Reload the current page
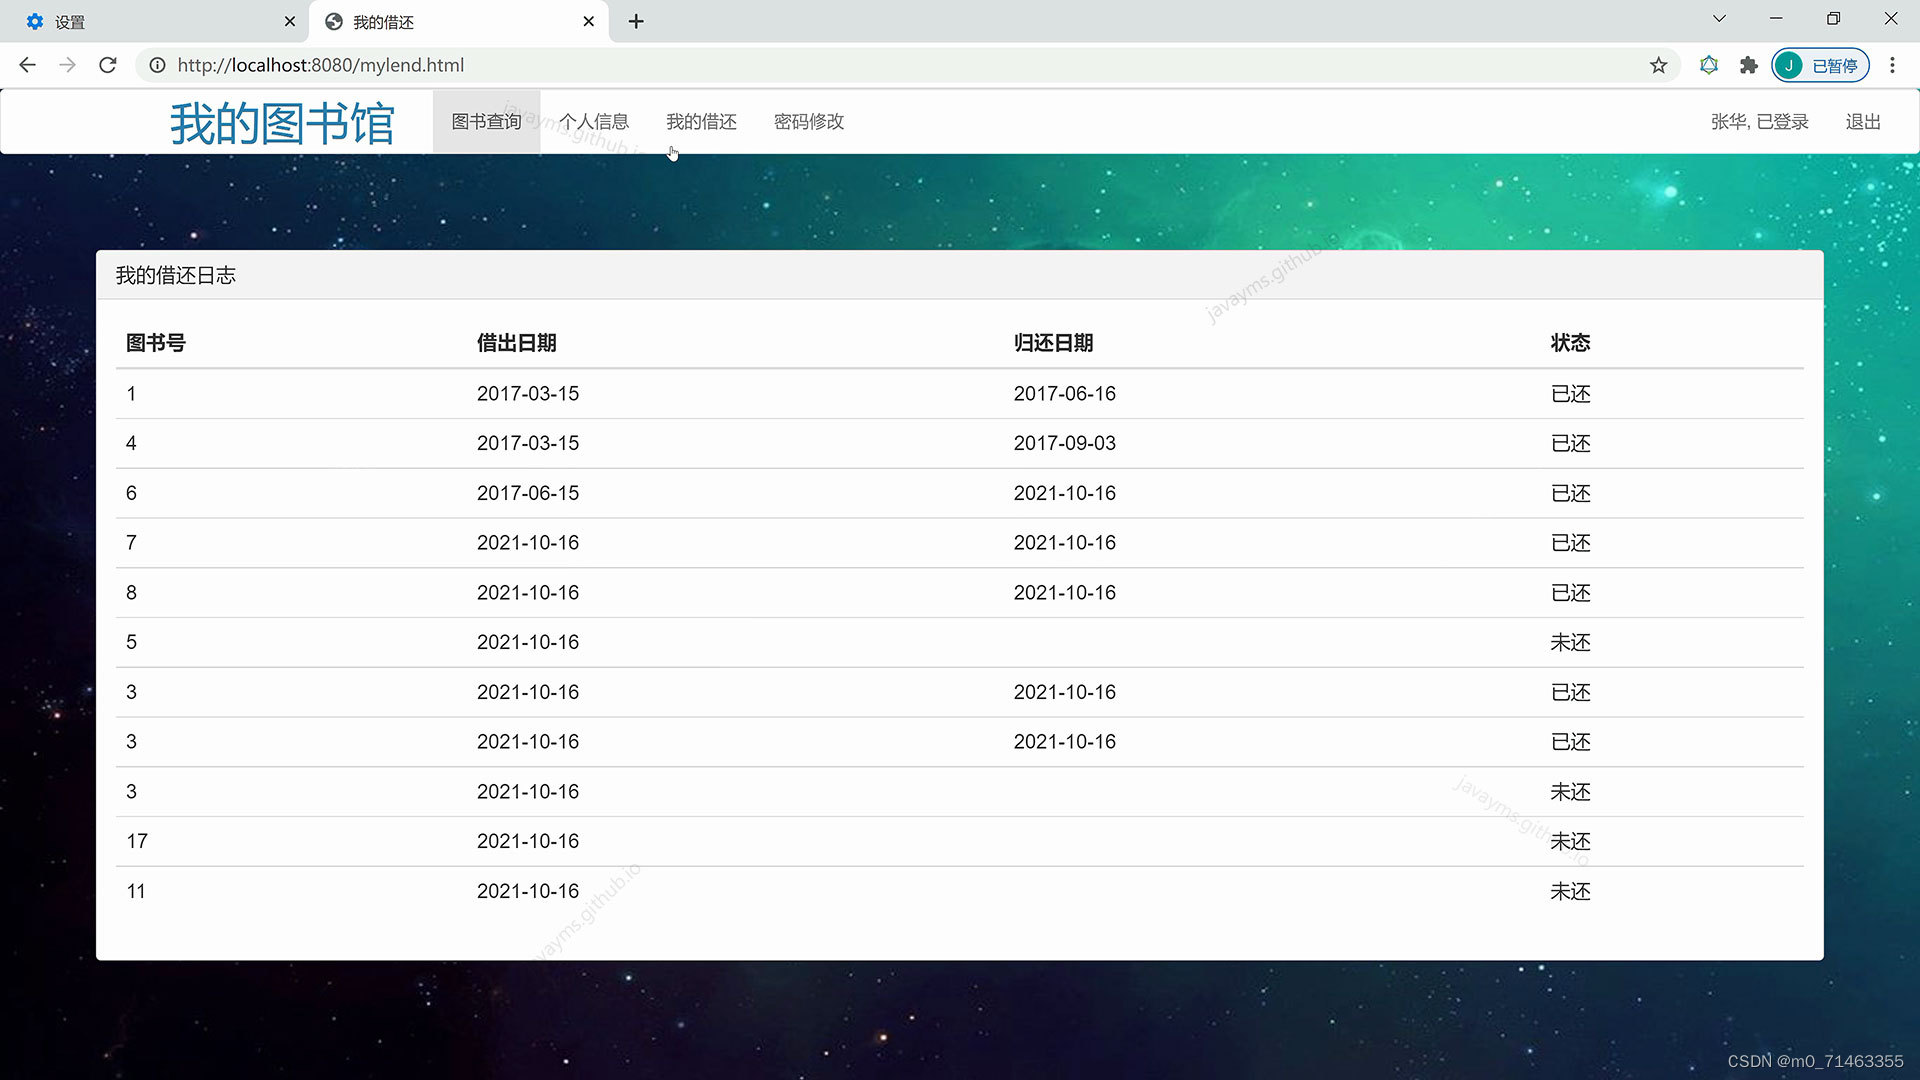Image resolution: width=1920 pixels, height=1080 pixels. tap(108, 65)
